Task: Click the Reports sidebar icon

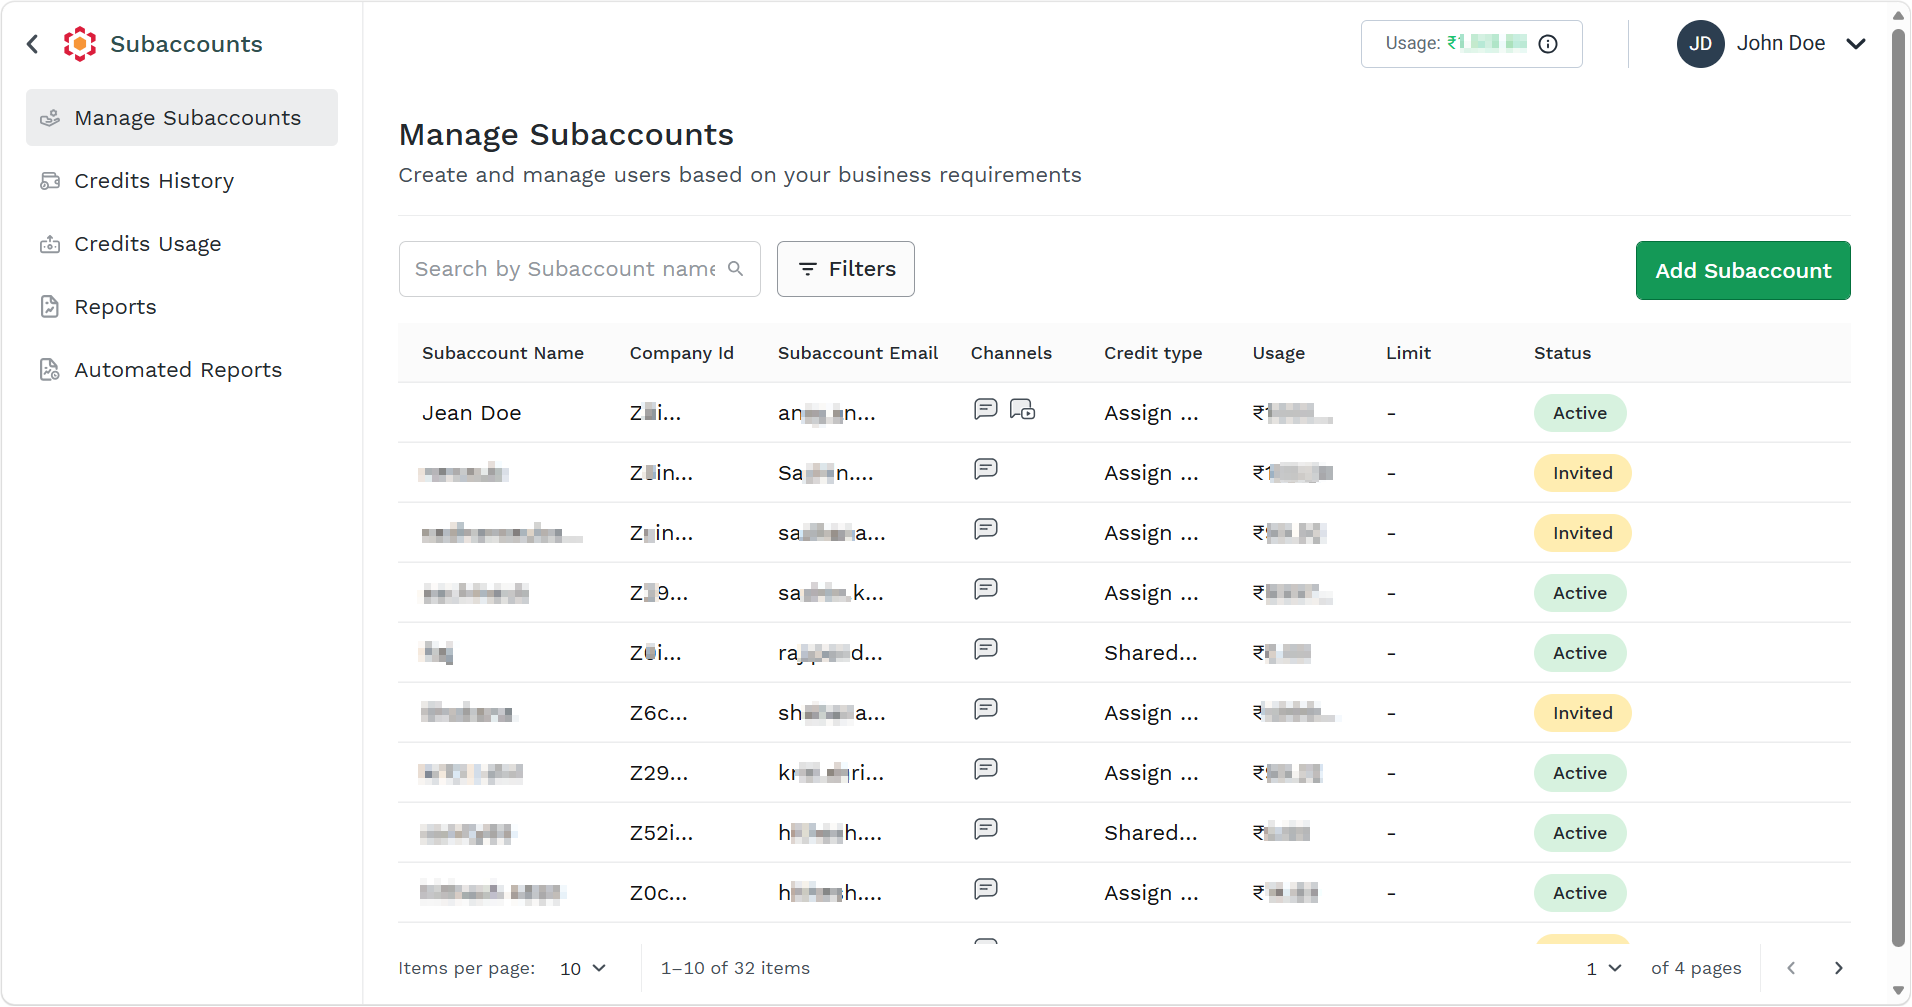Action: (x=50, y=307)
